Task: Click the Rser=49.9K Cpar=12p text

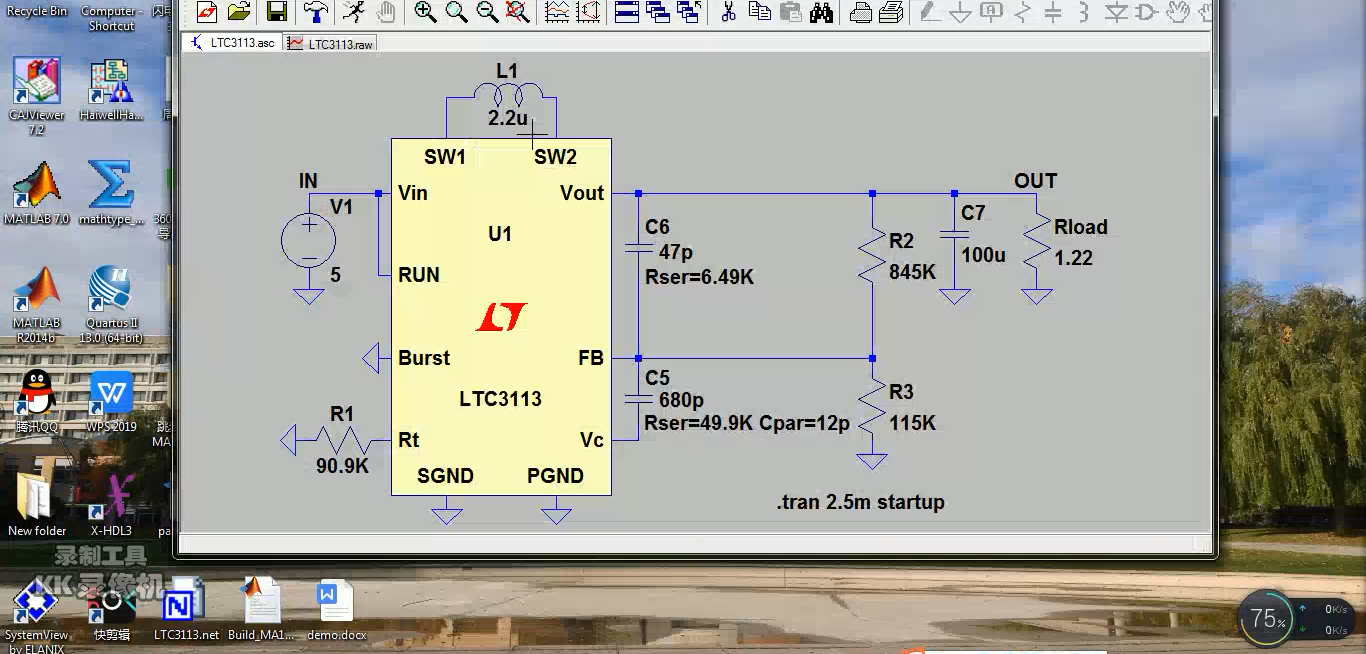Action: click(x=747, y=423)
